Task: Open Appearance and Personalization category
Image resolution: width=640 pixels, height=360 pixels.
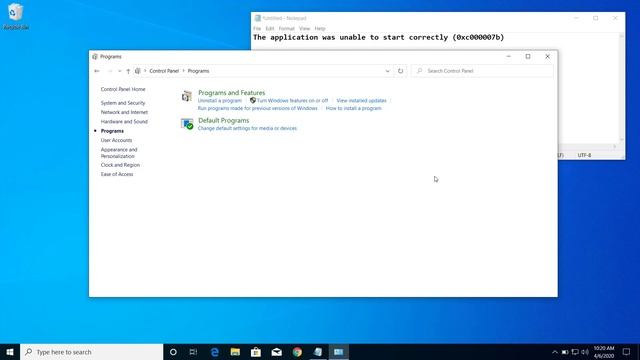Action: pos(119,153)
